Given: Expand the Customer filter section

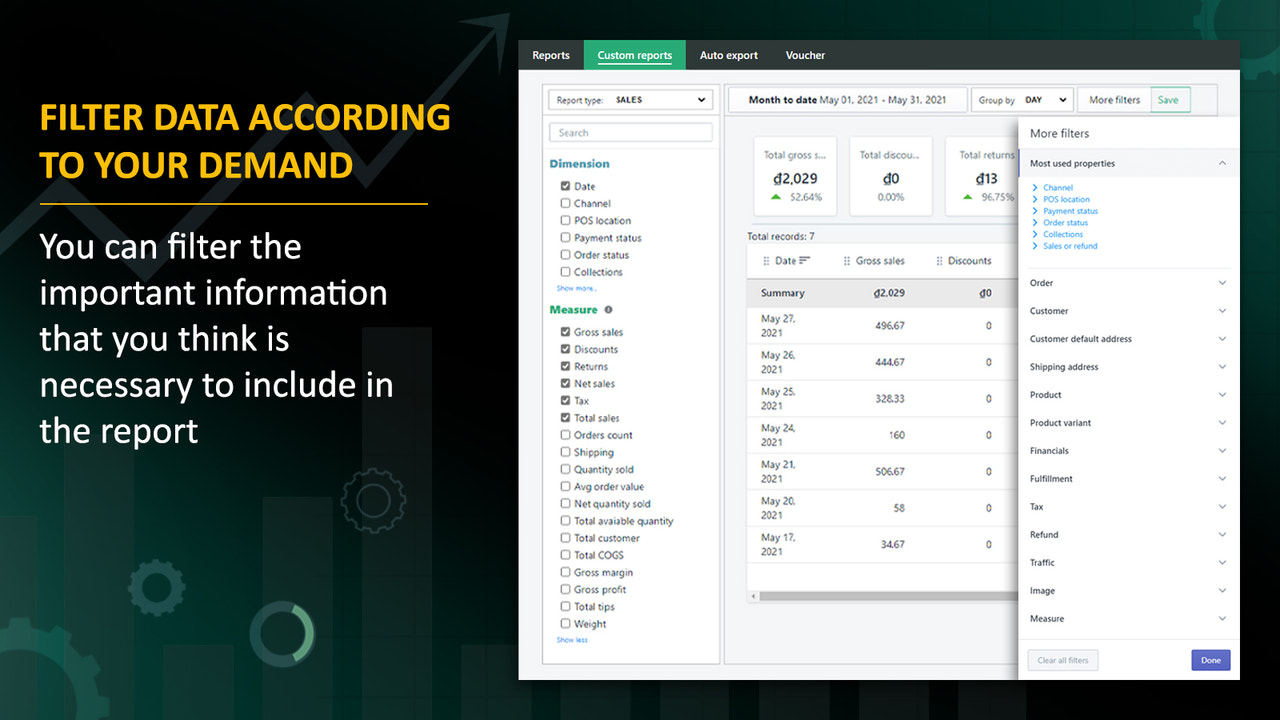Looking at the screenshot, I should tap(1128, 311).
